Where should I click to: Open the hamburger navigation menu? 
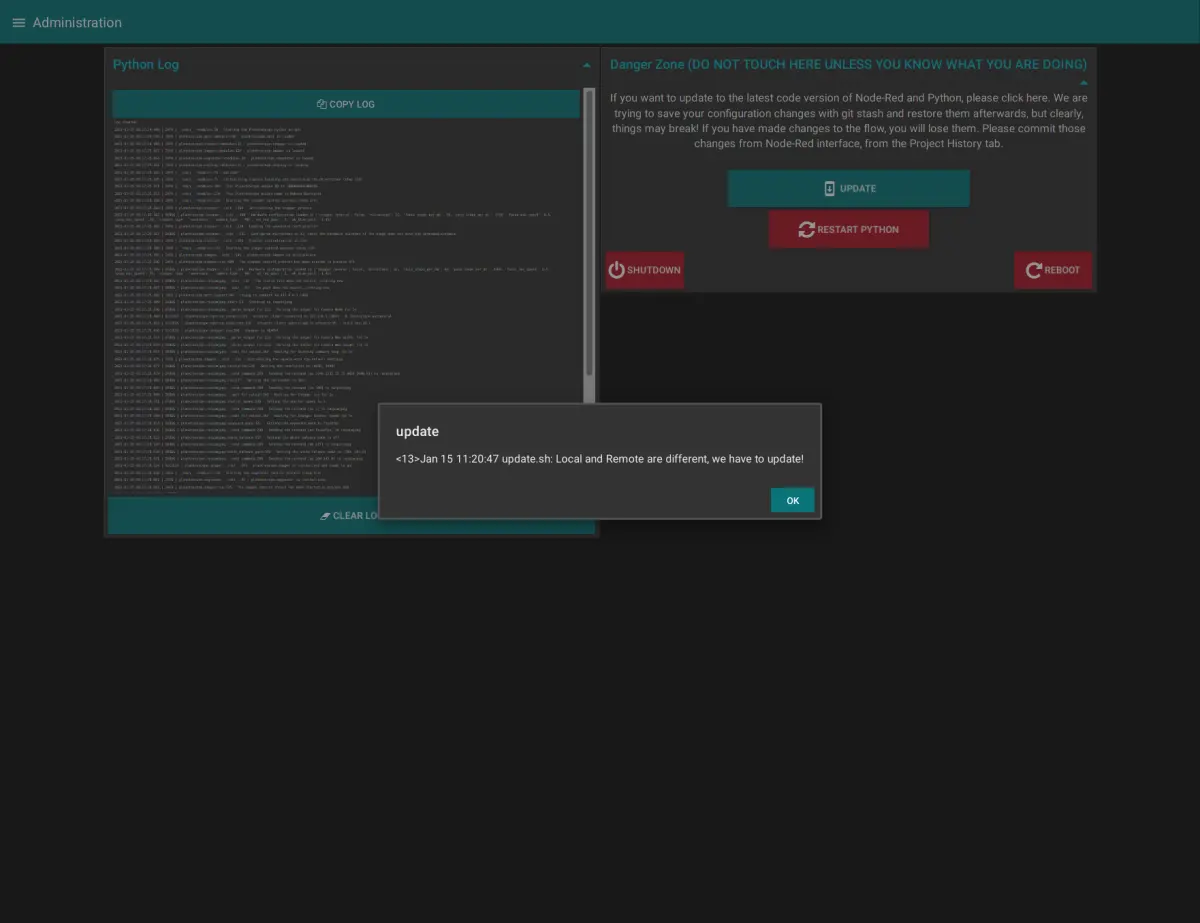click(18, 23)
